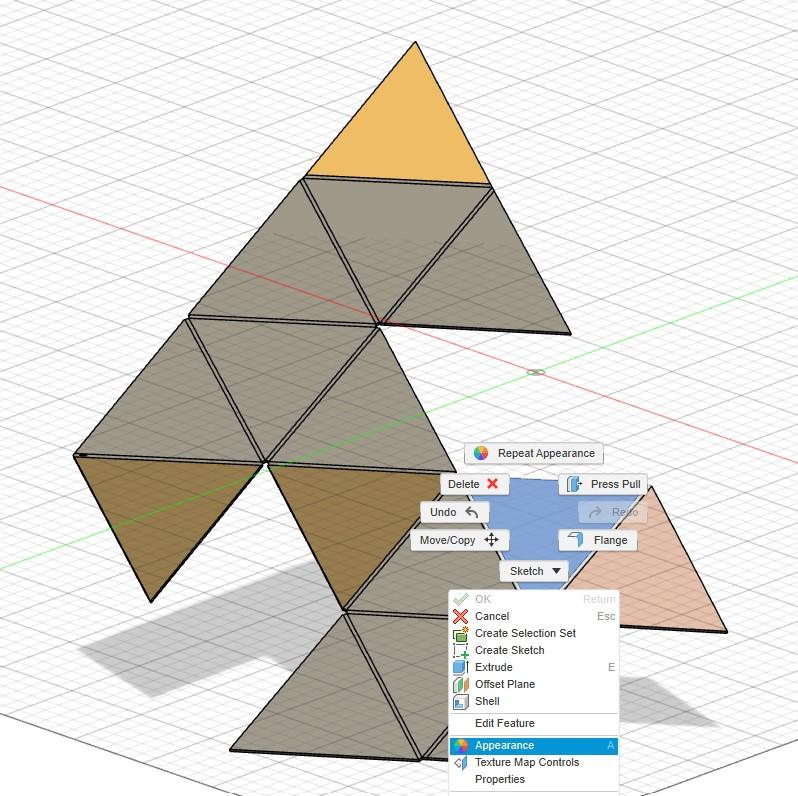798x796 pixels.
Task: Open the Sketch dropdown
Action: (534, 571)
